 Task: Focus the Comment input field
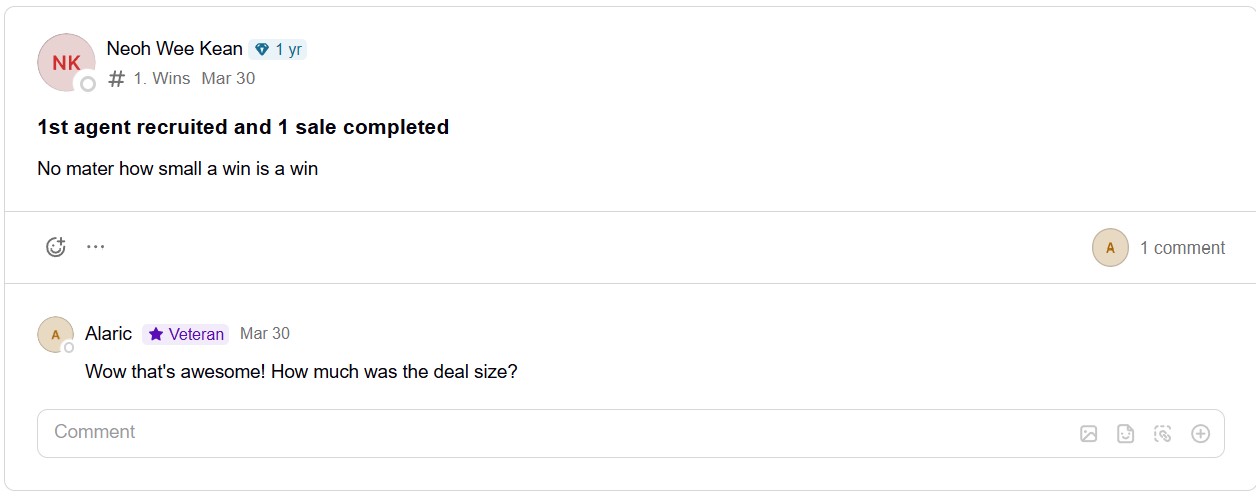[x=630, y=433]
